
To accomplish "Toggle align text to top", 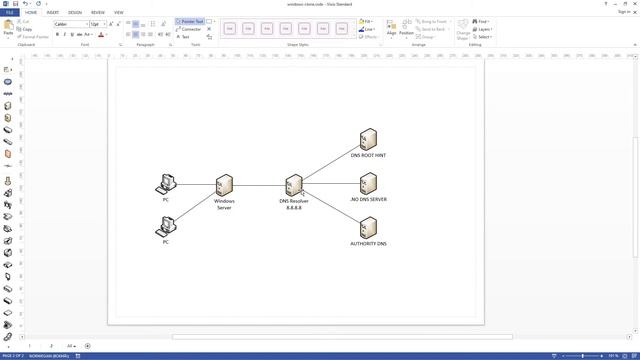I will [x=128, y=24].
